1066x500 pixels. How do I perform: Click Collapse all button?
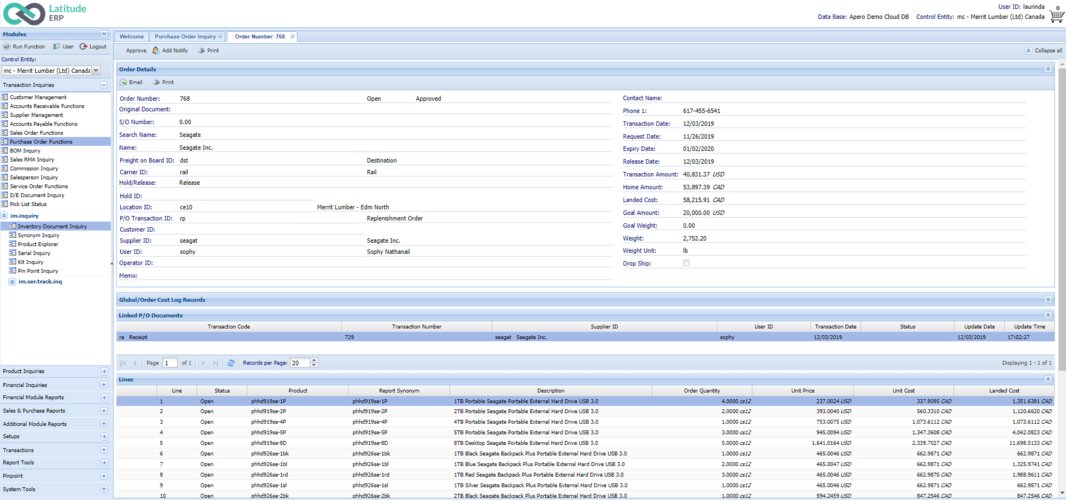1044,50
